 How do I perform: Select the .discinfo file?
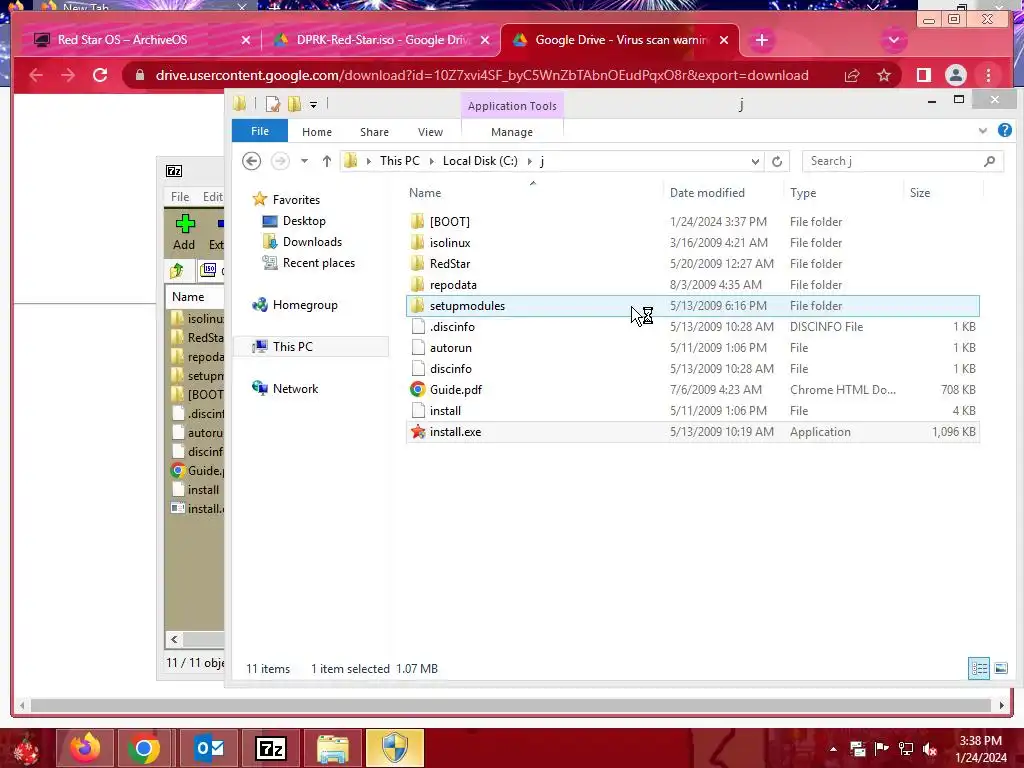pyautogui.click(x=692, y=327)
